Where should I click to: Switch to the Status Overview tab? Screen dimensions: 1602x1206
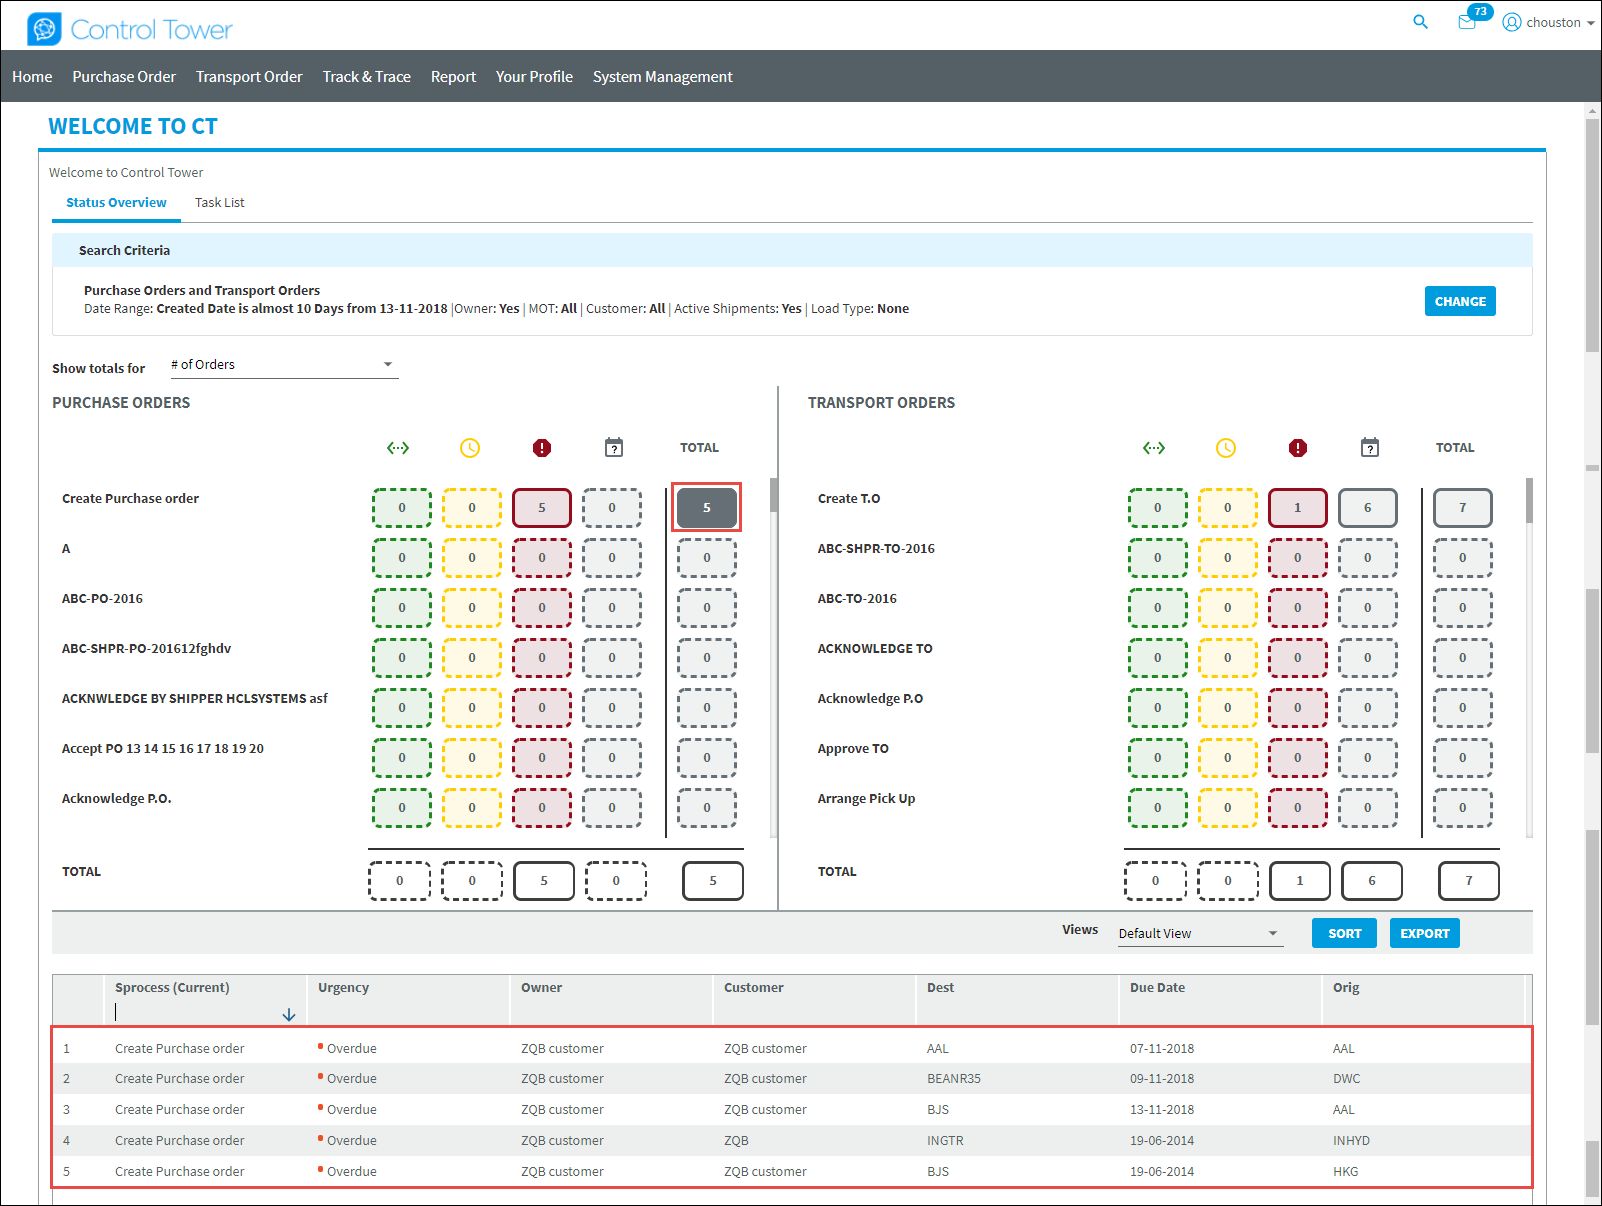coord(116,202)
